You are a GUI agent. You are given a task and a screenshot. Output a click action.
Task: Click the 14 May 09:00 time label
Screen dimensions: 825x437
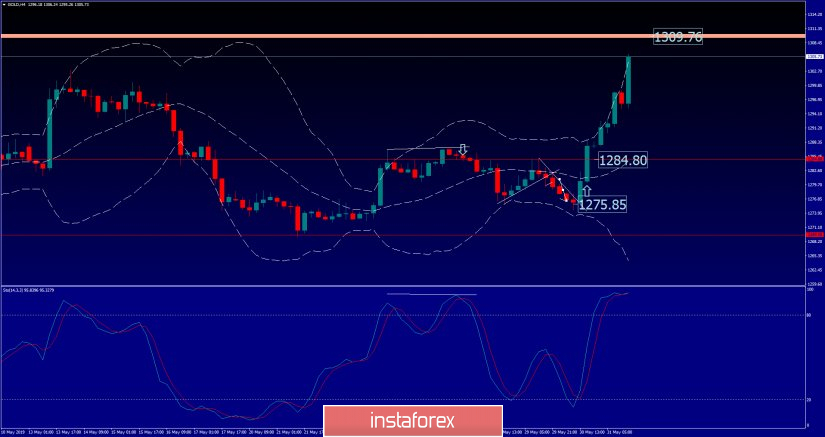pos(96,432)
